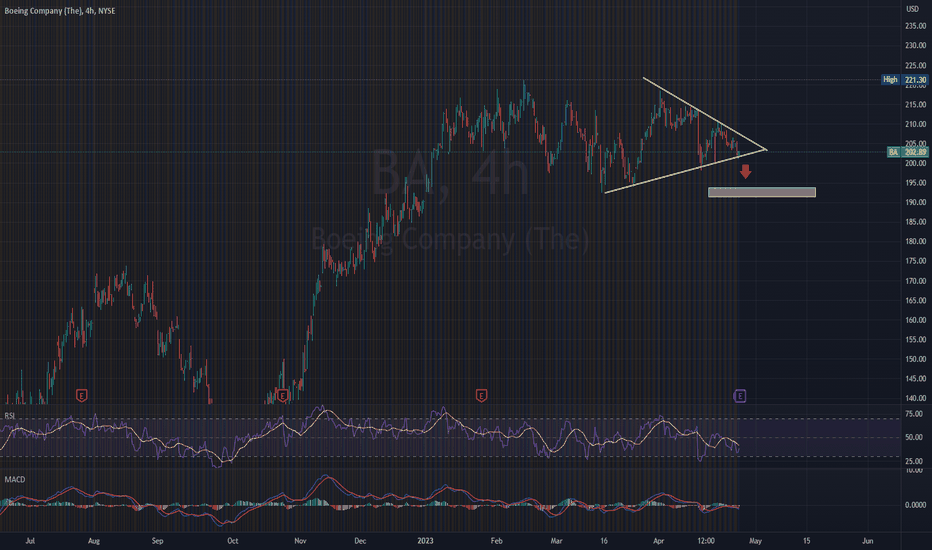Click the 150.00 price axis label
This screenshot has width=932, height=550.
[915, 359]
